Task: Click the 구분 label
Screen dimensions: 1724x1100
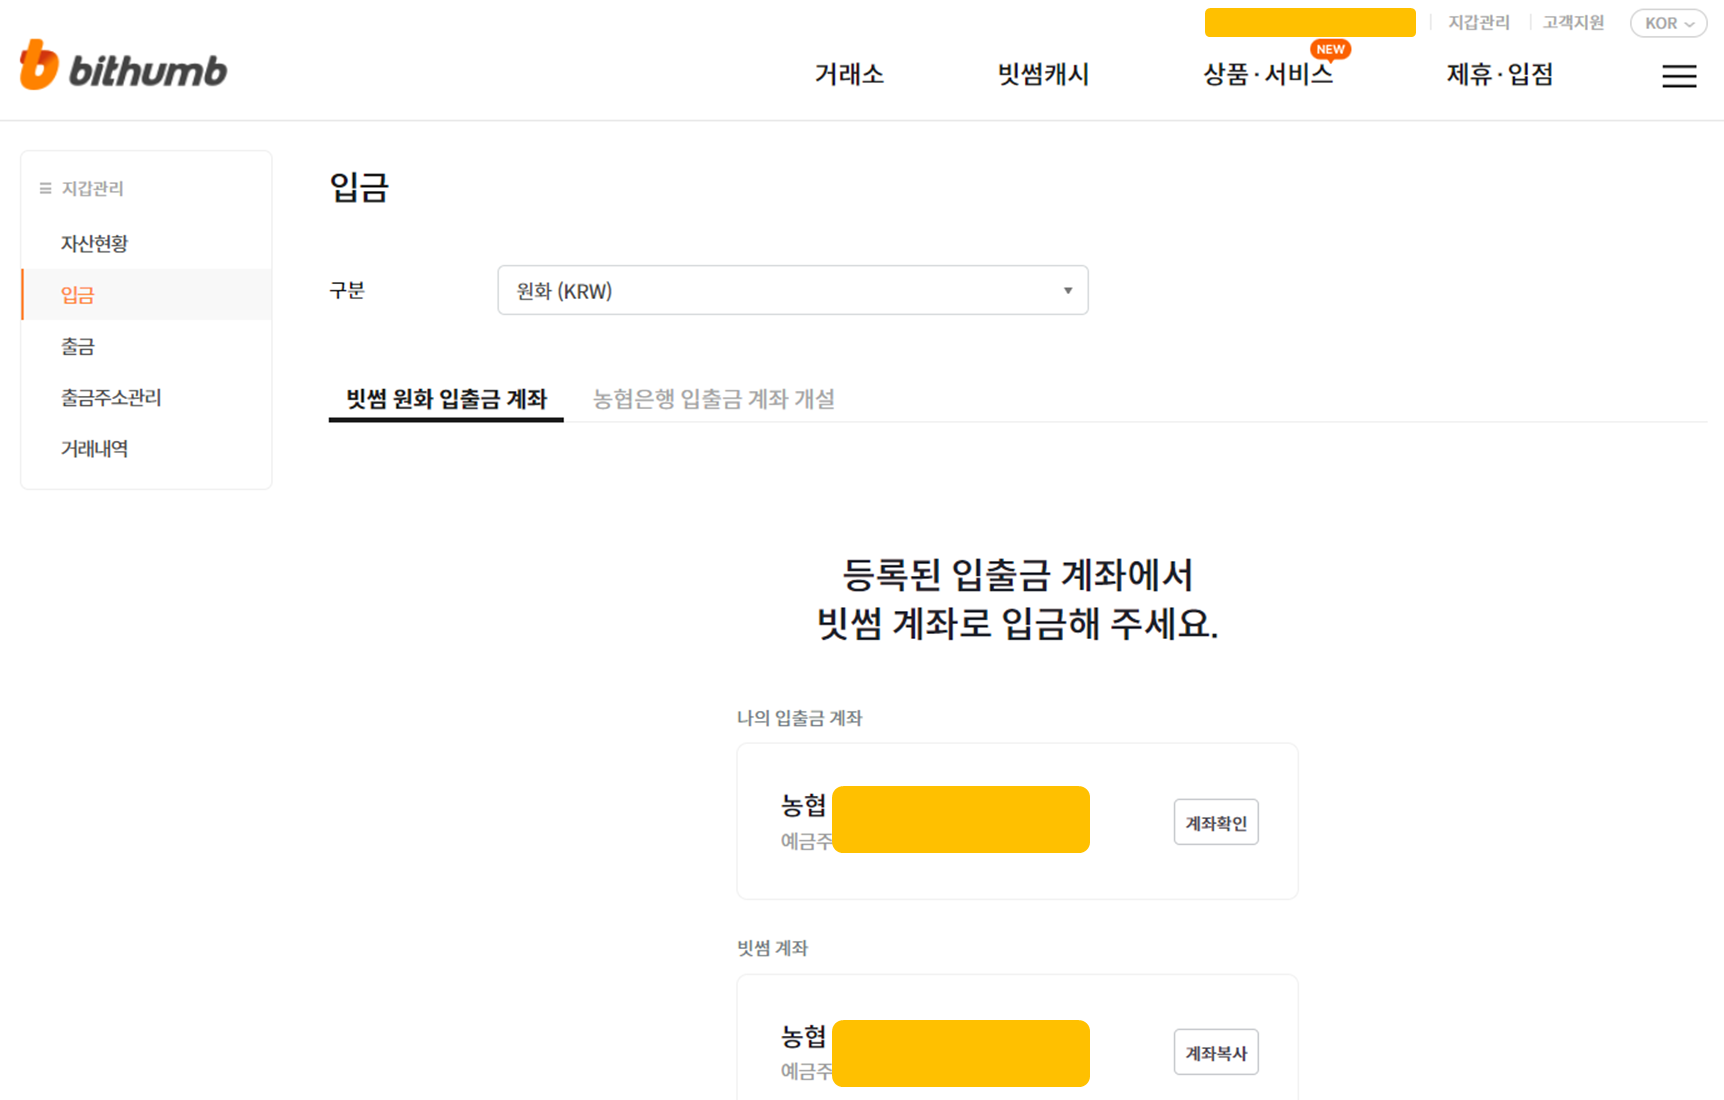Action: tap(347, 290)
